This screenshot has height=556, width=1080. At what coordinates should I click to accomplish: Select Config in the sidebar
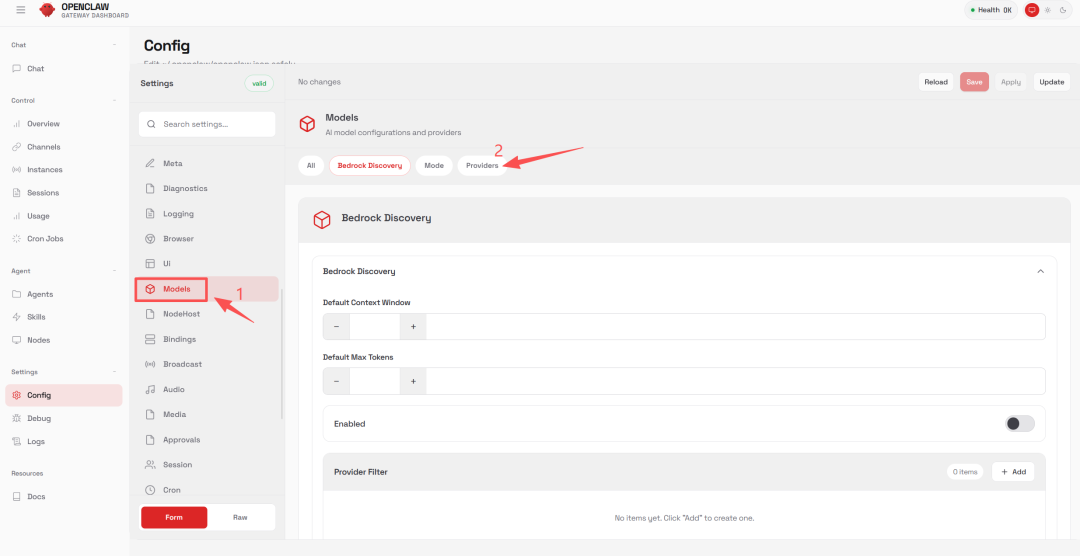[63, 395]
